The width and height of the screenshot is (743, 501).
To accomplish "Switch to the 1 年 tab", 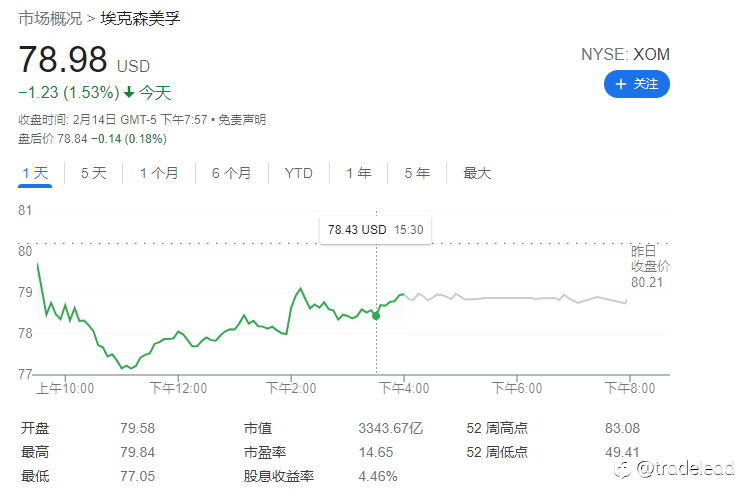I will pos(358,173).
